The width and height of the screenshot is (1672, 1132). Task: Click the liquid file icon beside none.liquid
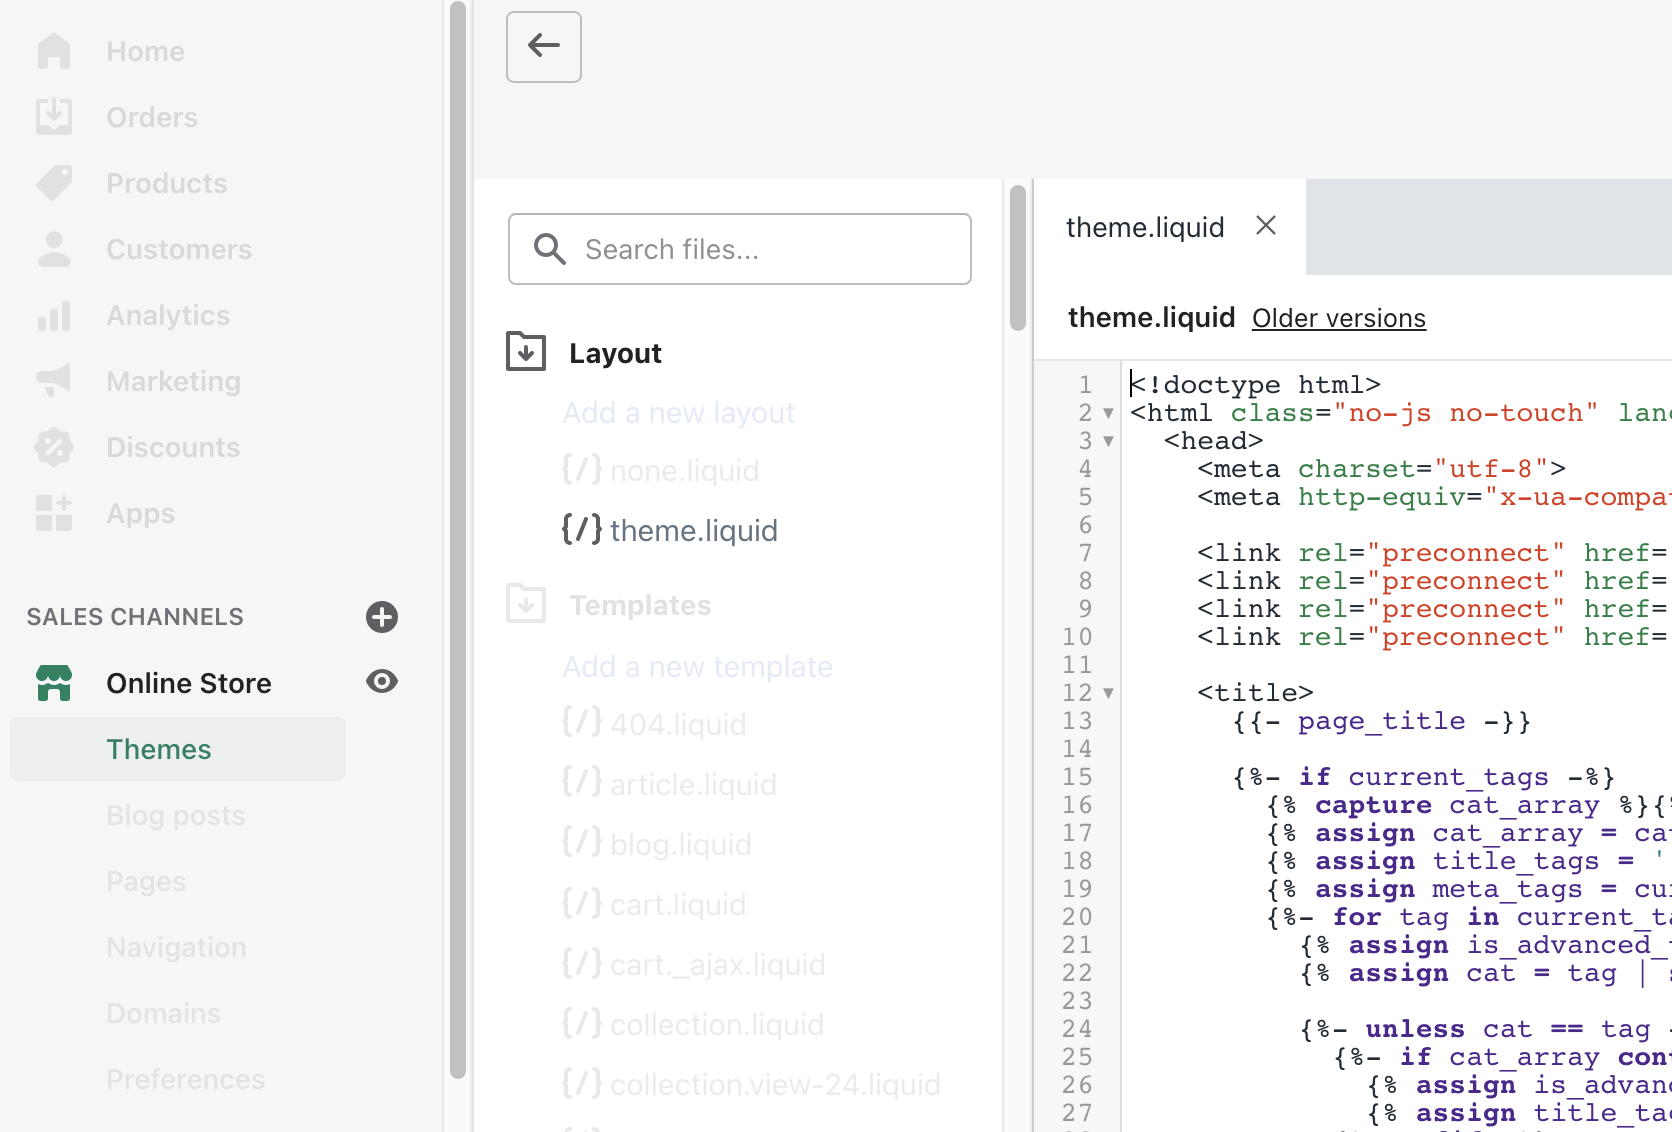582,469
